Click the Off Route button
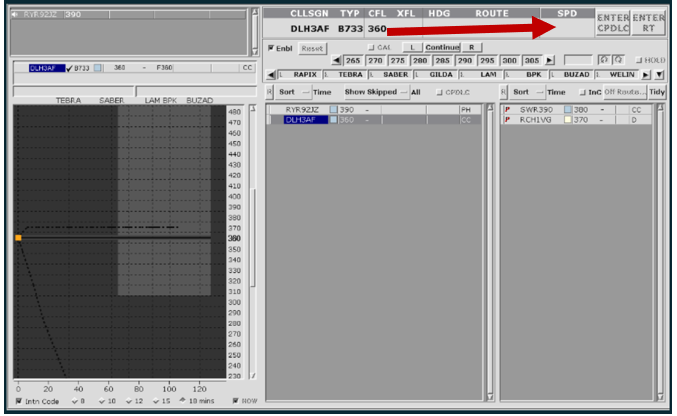 [625, 92]
